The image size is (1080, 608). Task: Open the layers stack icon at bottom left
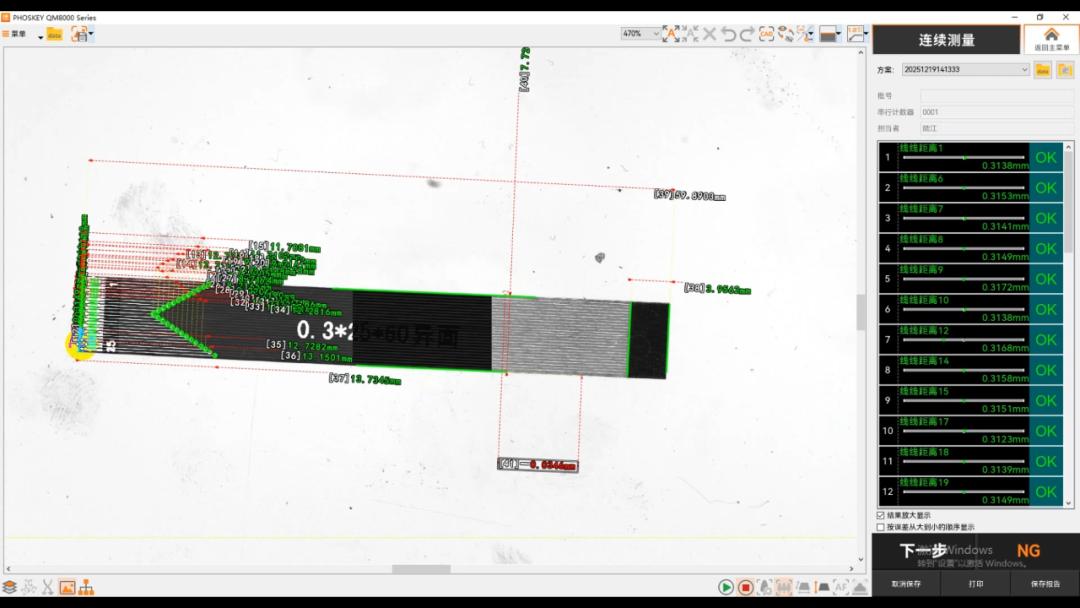click(10, 587)
